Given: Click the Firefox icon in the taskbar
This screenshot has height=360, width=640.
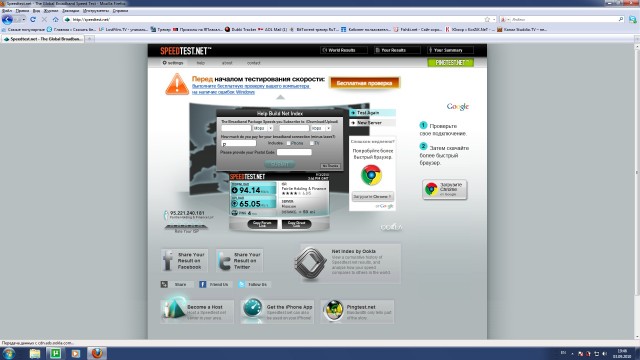Looking at the screenshot, I should click(97, 353).
